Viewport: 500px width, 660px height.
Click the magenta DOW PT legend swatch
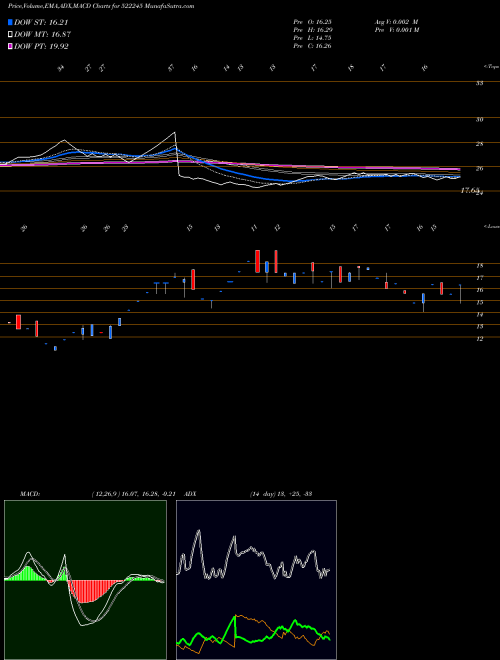pyautogui.click(x=10, y=46)
